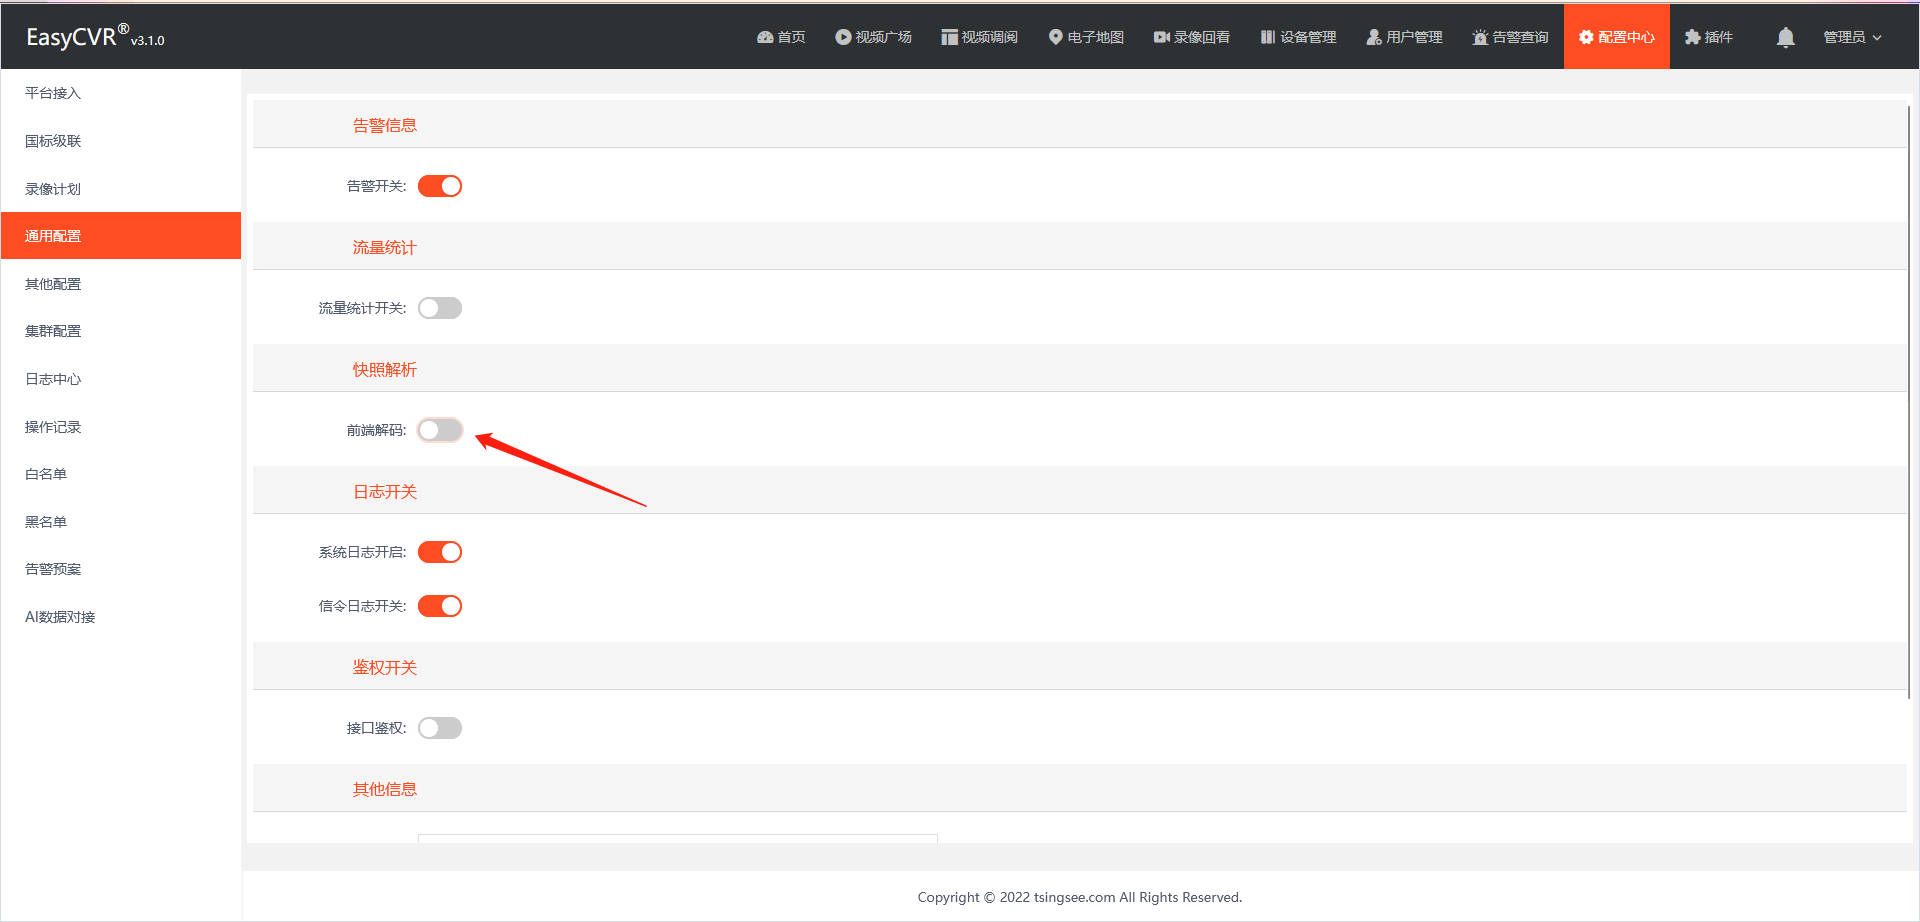Open 操作记录 in the sidebar
The height and width of the screenshot is (922, 1920).
click(x=121, y=427)
